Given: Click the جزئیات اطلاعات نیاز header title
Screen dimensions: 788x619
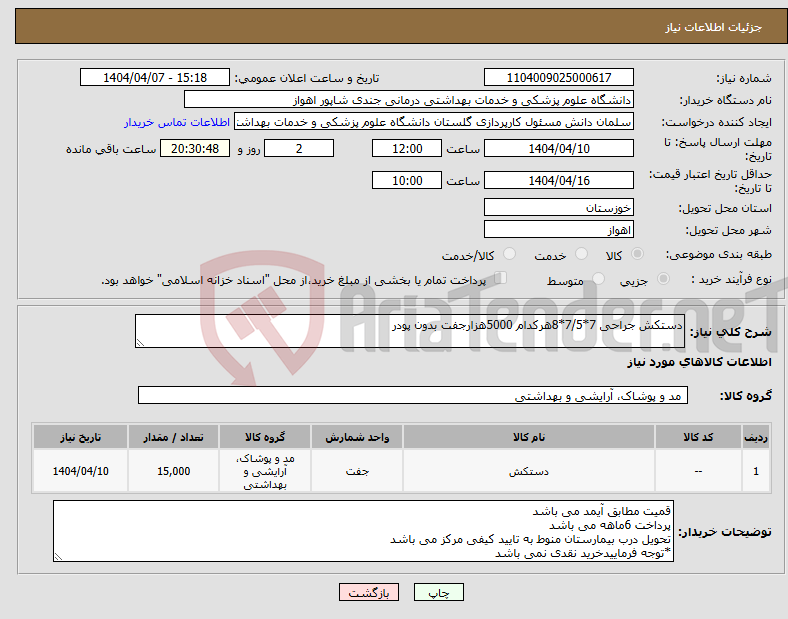Looking at the screenshot, I should point(714,27).
